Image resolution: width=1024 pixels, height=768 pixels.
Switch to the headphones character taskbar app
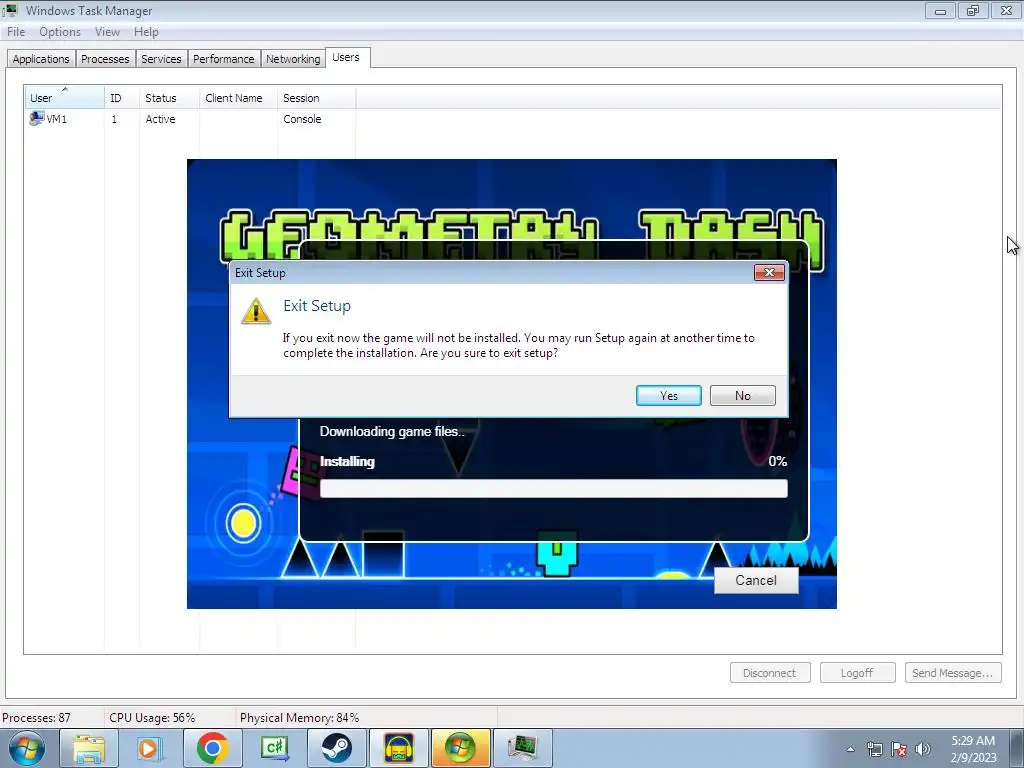pyautogui.click(x=398, y=748)
